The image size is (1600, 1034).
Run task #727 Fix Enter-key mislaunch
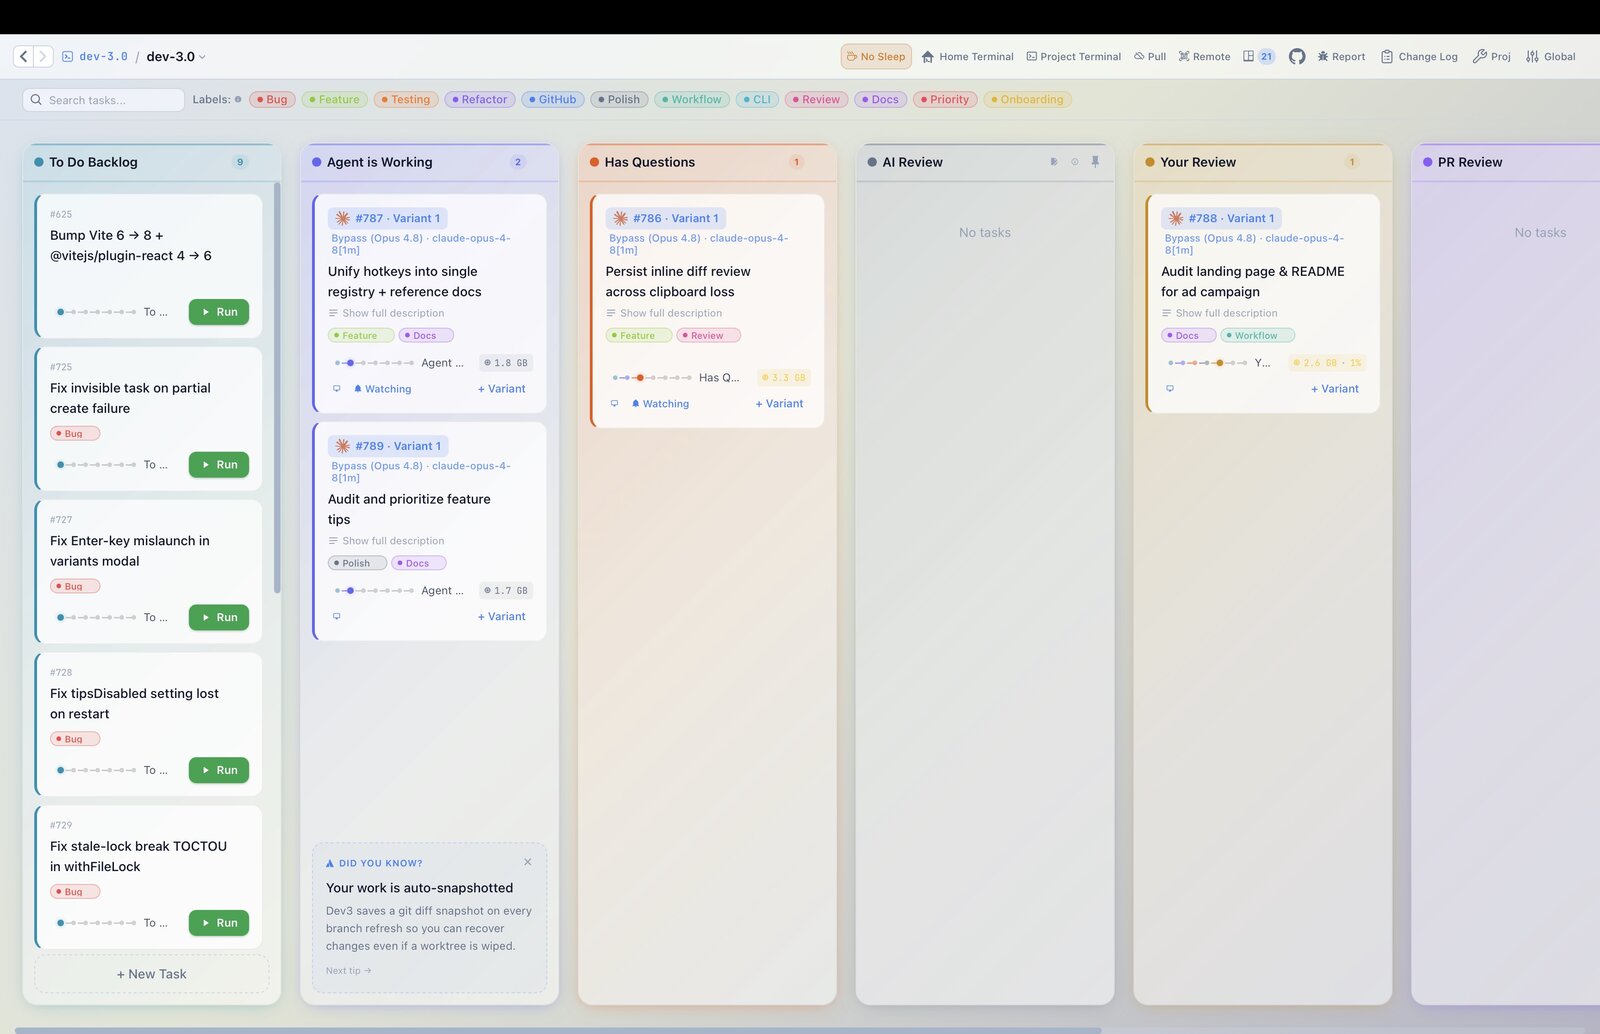pos(219,618)
